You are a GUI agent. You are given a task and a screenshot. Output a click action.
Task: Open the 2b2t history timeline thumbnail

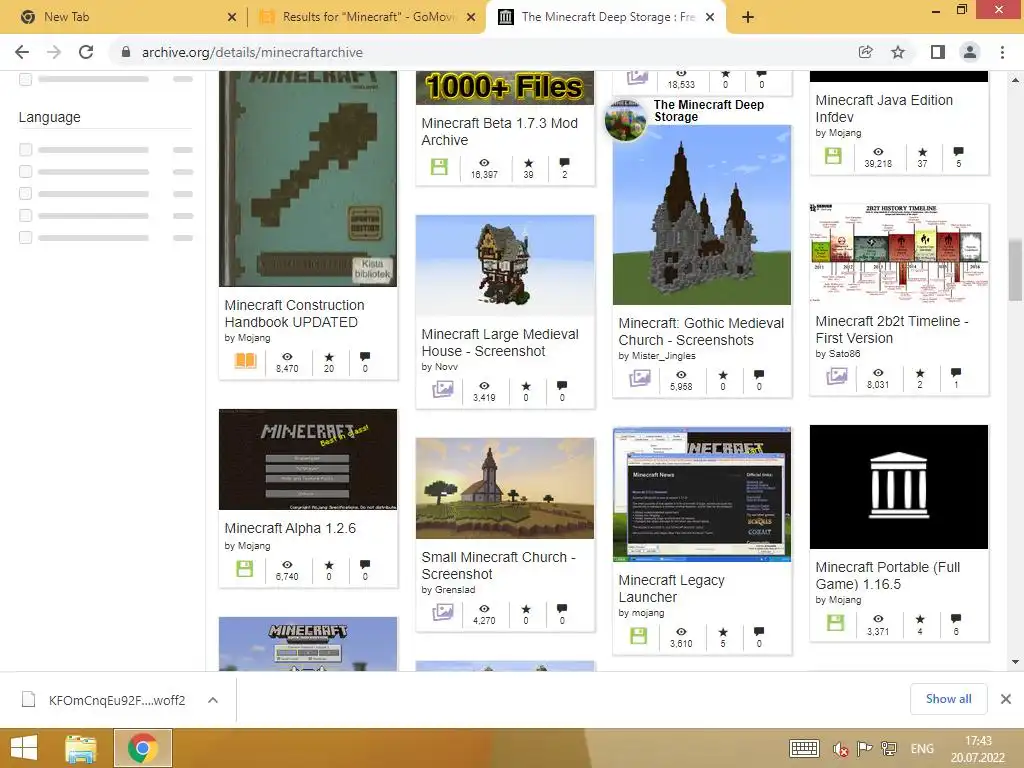click(899, 253)
